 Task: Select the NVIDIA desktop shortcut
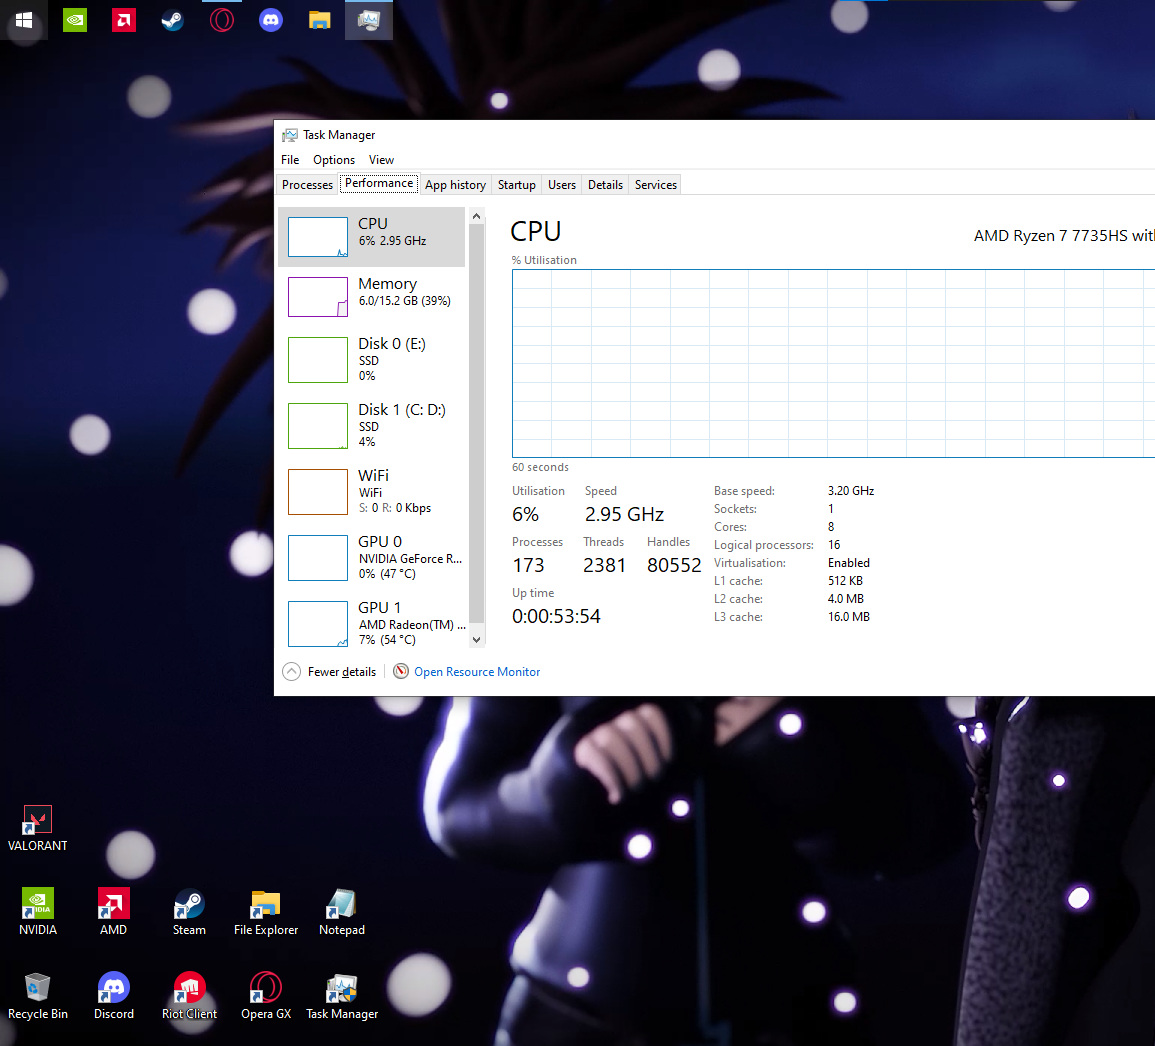click(38, 912)
